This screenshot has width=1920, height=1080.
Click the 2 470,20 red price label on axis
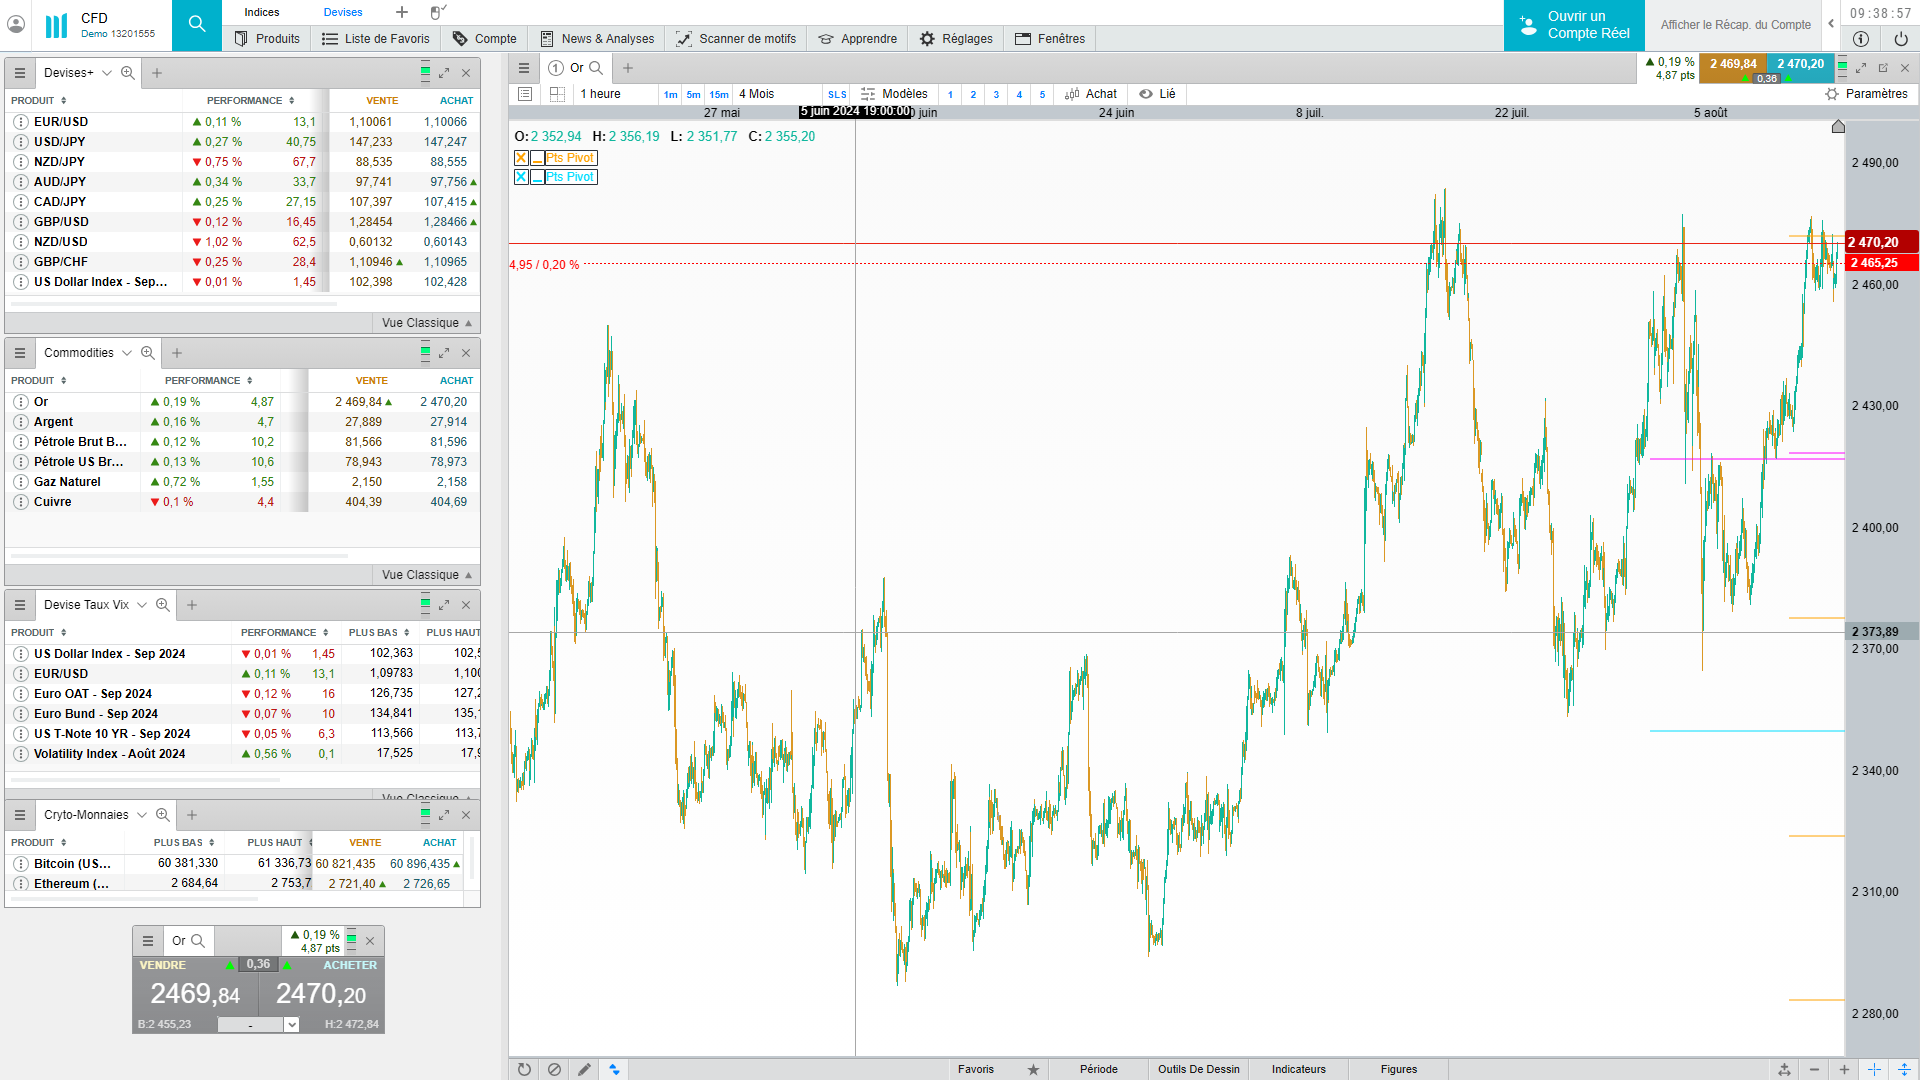[x=1880, y=242]
